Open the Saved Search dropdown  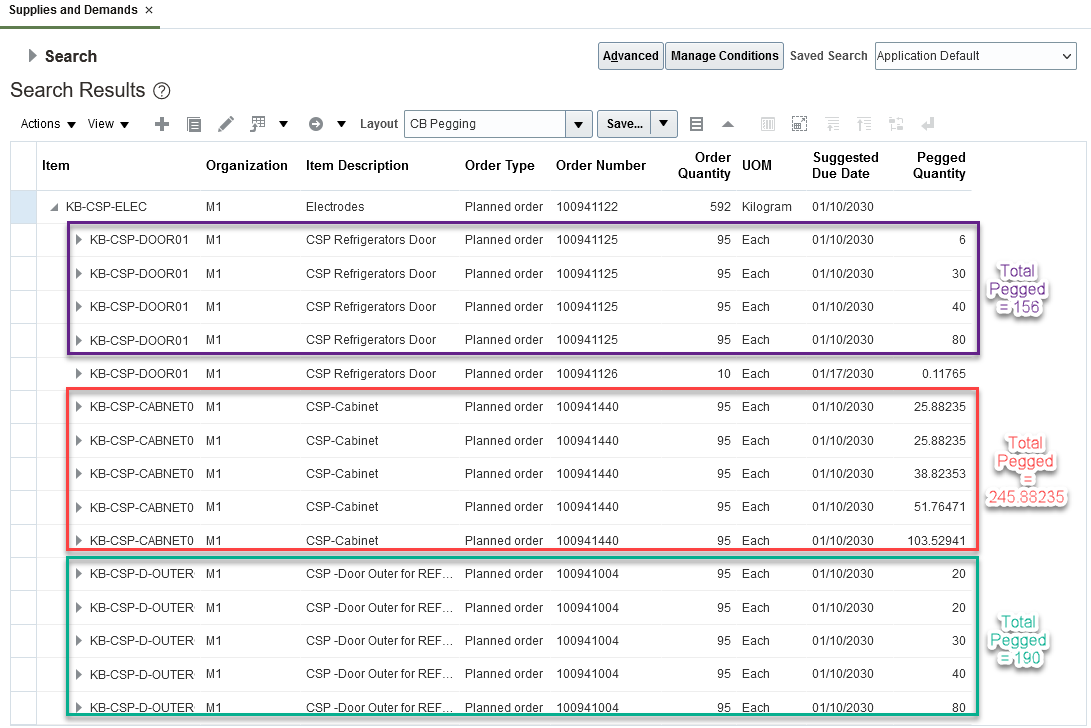[1067, 56]
